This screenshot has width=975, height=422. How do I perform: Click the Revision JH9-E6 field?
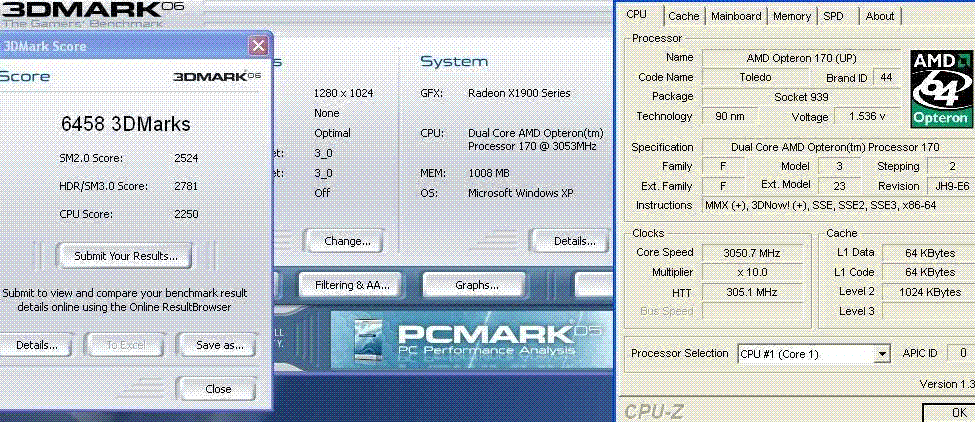(951, 186)
